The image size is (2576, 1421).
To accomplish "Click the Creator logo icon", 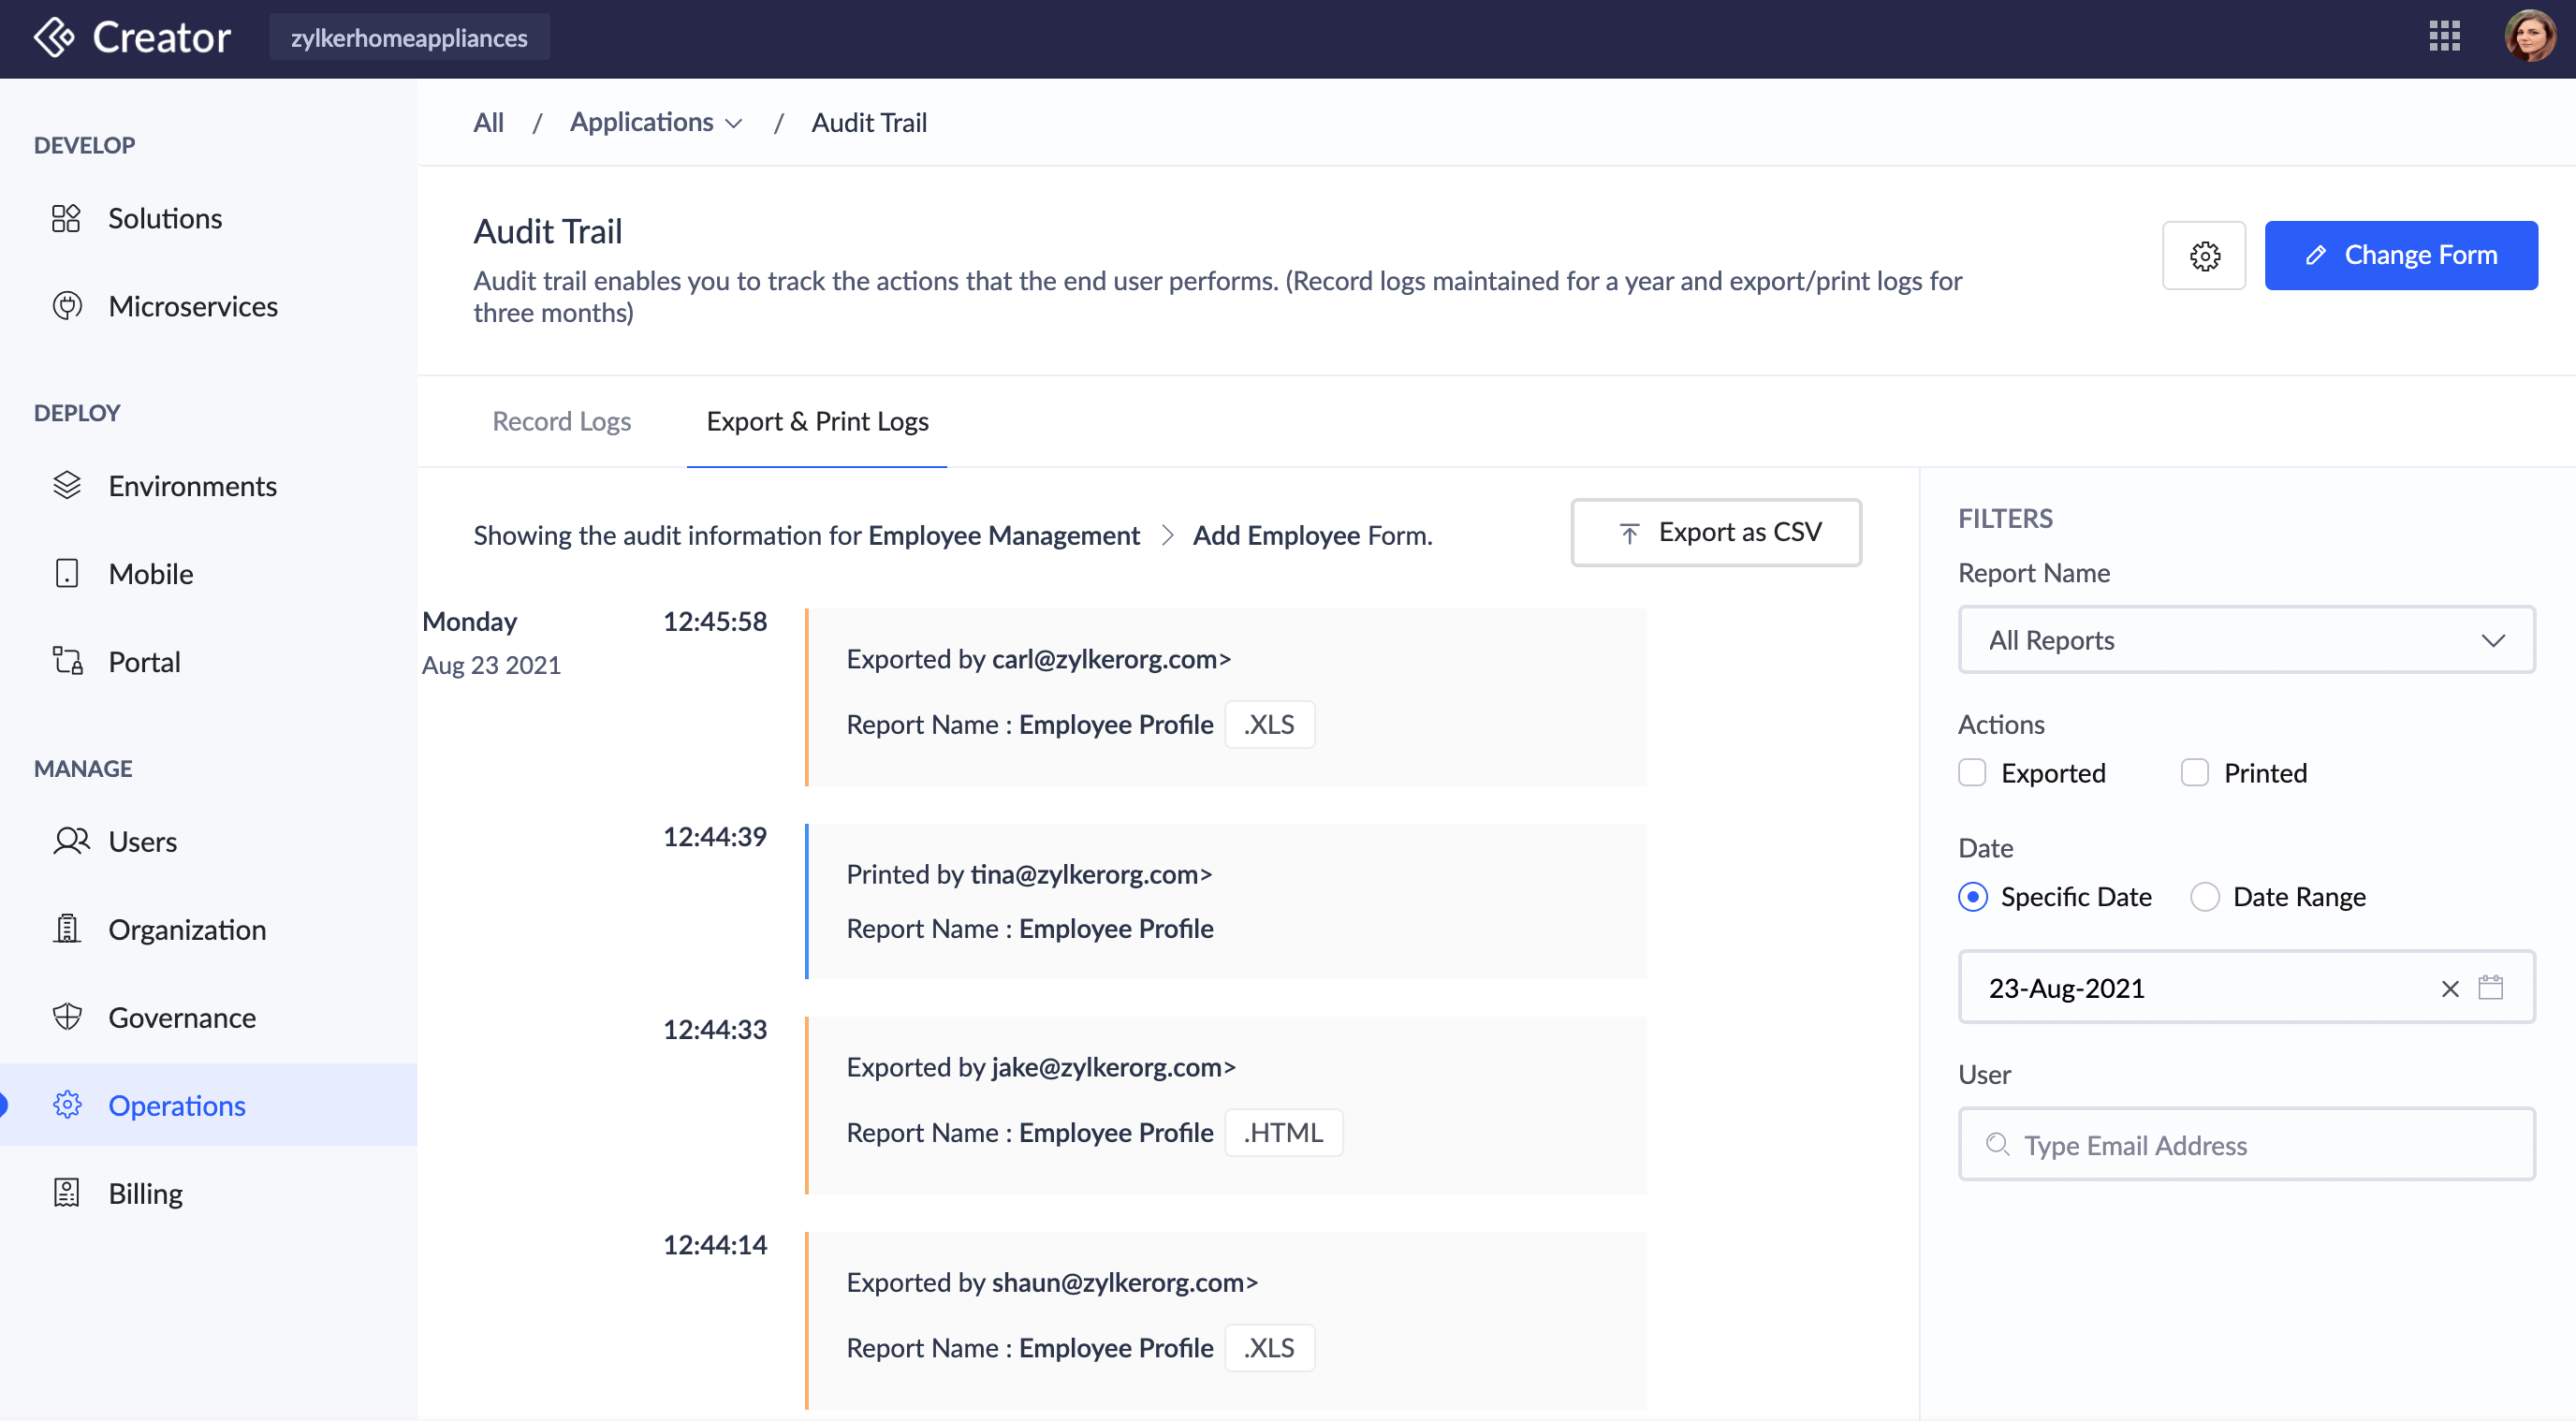I will 54,38.
